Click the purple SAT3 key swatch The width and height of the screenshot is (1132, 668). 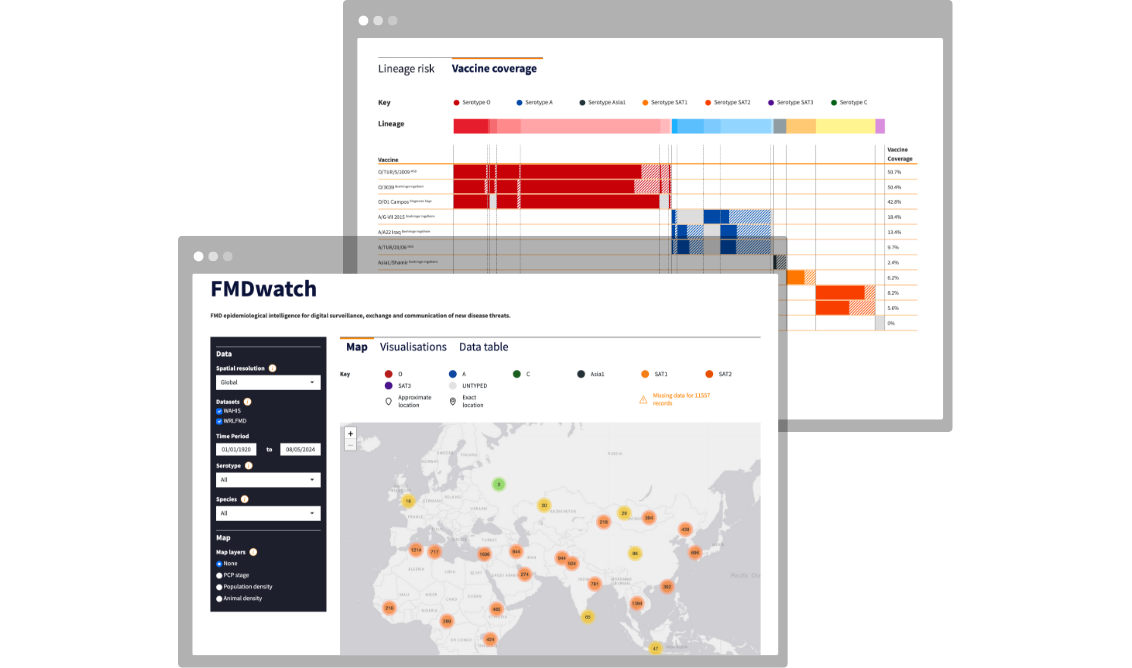[388, 386]
